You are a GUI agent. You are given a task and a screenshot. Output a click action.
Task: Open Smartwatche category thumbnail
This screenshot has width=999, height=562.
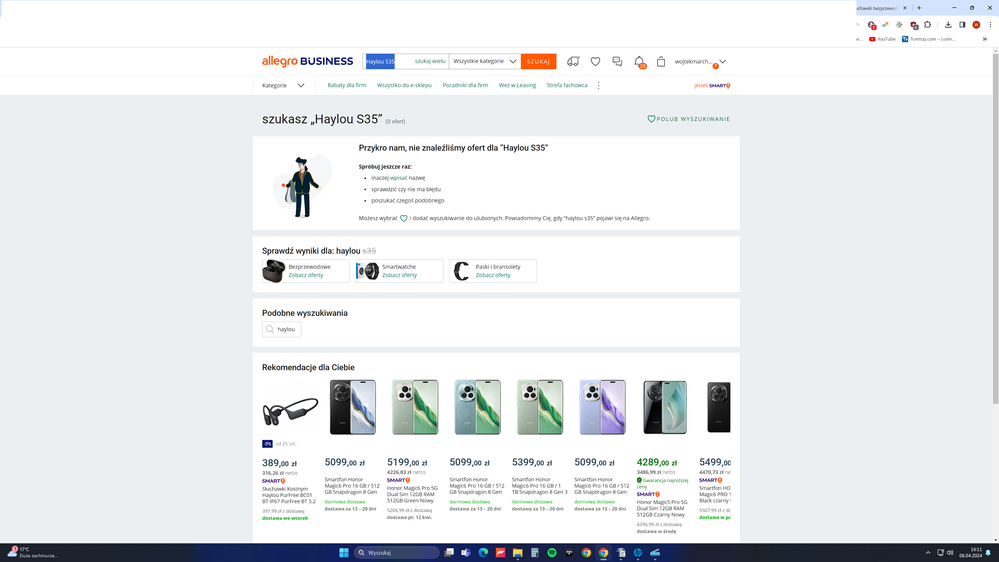(367, 271)
